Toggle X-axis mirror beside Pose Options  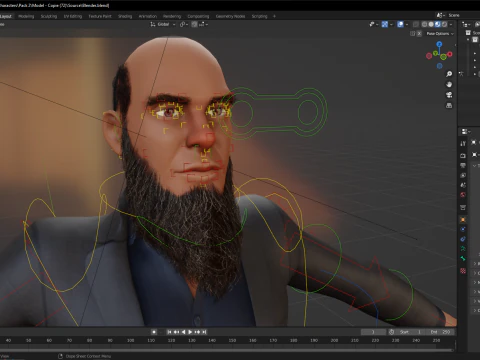tap(419, 34)
